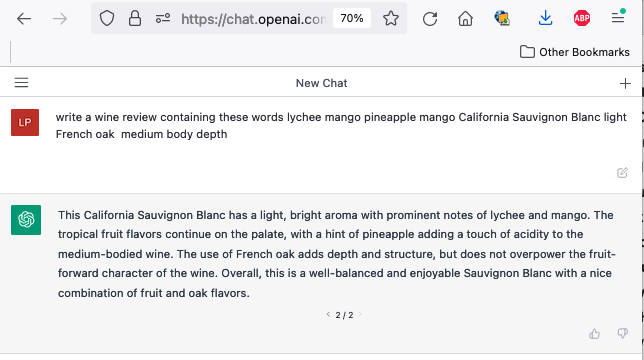Image resolution: width=644 pixels, height=360 pixels.
Task: Reset the 70% zoom level indicator
Action: coord(352,18)
